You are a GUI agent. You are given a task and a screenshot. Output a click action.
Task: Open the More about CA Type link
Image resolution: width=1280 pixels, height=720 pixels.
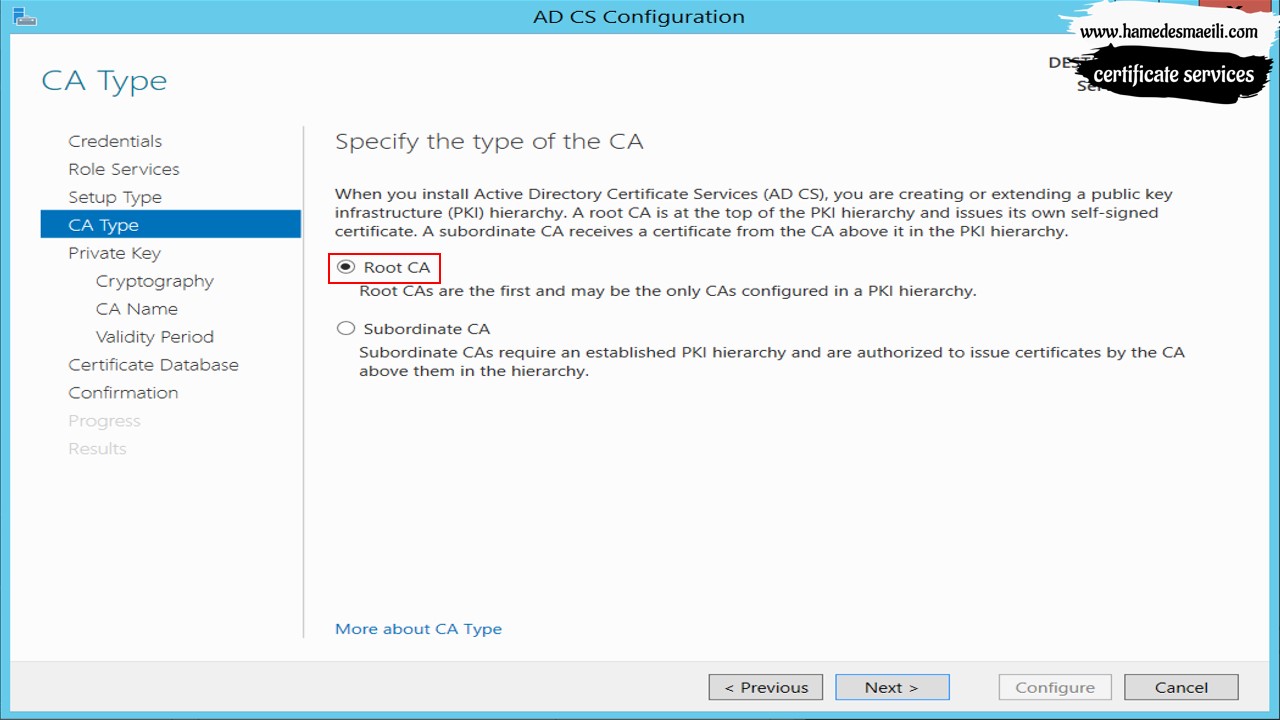coord(418,629)
